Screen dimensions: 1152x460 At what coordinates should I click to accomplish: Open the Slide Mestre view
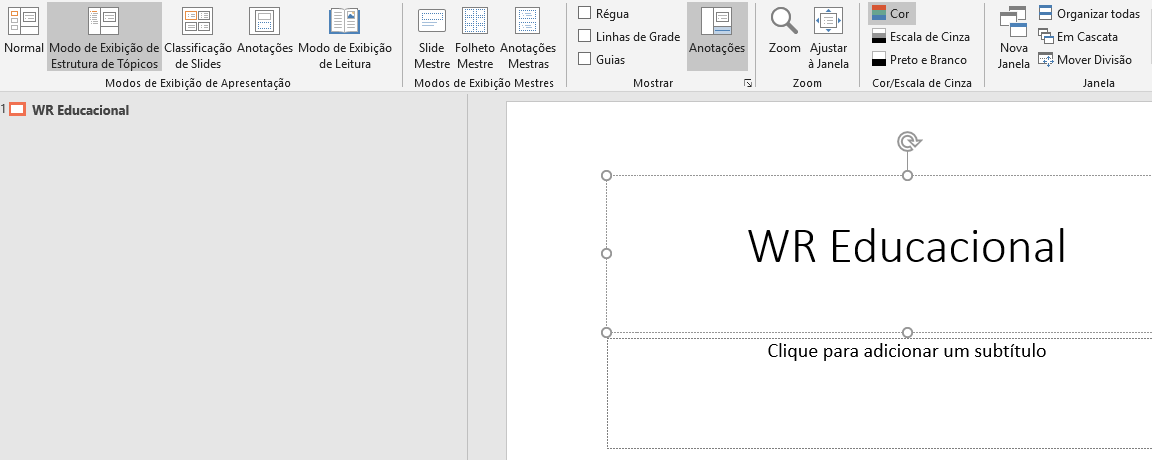click(x=431, y=36)
